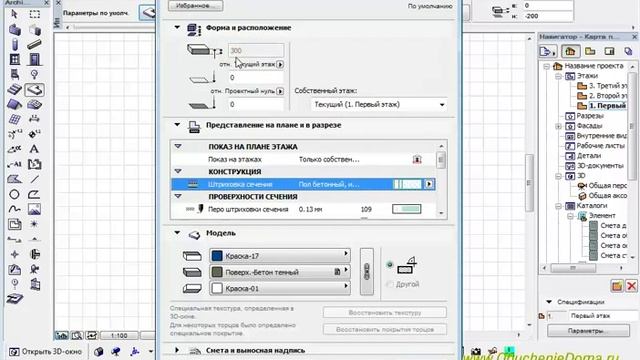This screenshot has height=360, width=640.
Task: Click the new folder icon beside red X
Action: (617, 286)
